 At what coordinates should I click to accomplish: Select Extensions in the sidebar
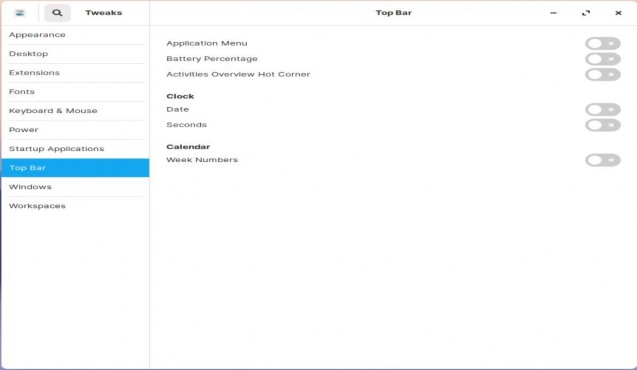point(75,73)
